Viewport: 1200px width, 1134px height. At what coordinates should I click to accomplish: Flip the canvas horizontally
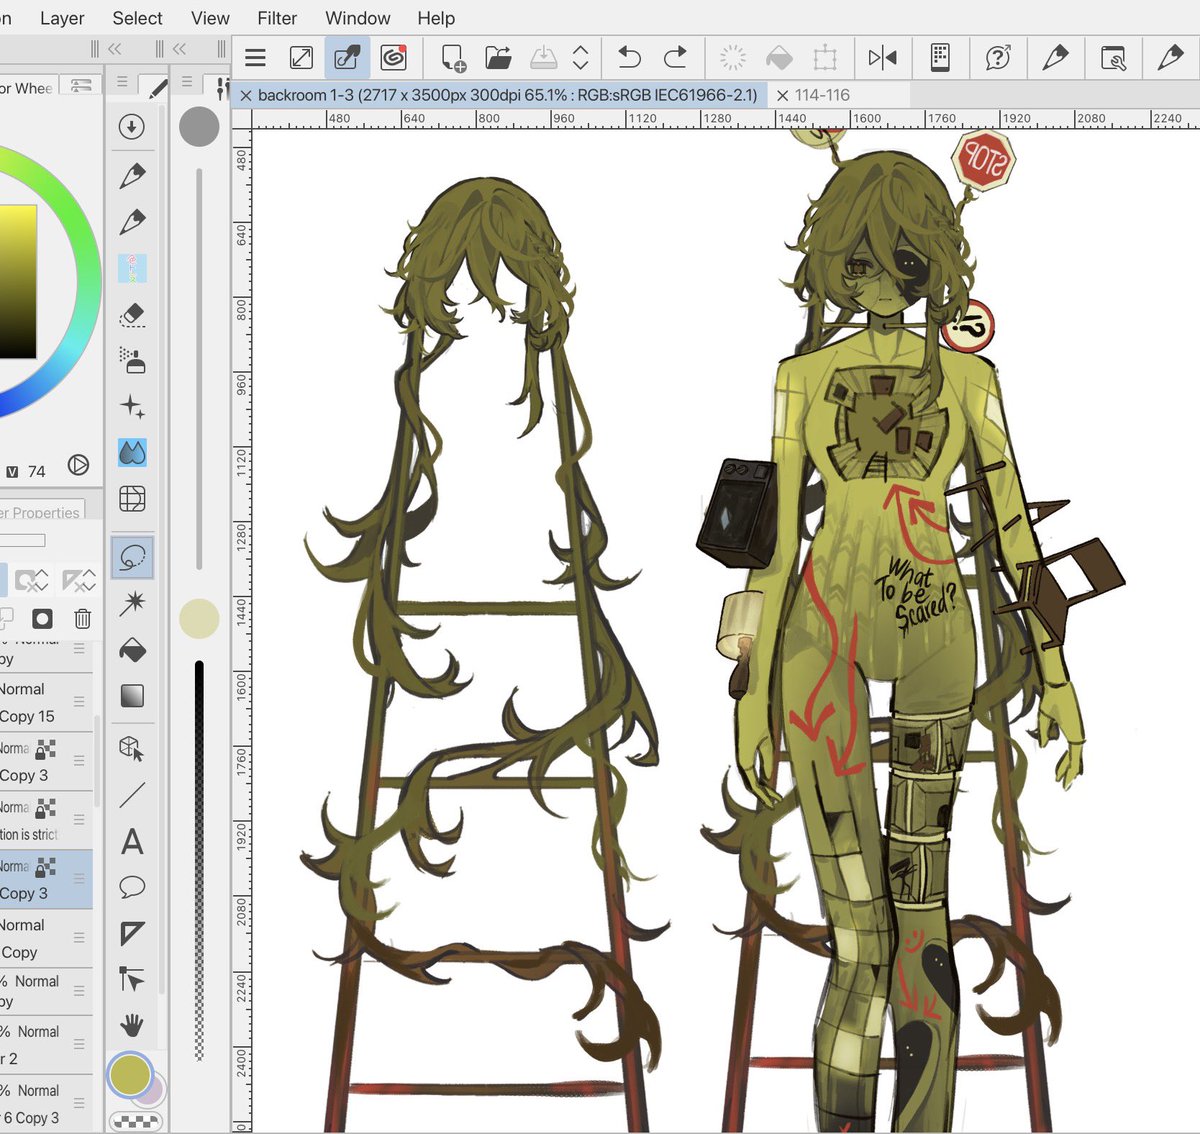click(x=882, y=57)
